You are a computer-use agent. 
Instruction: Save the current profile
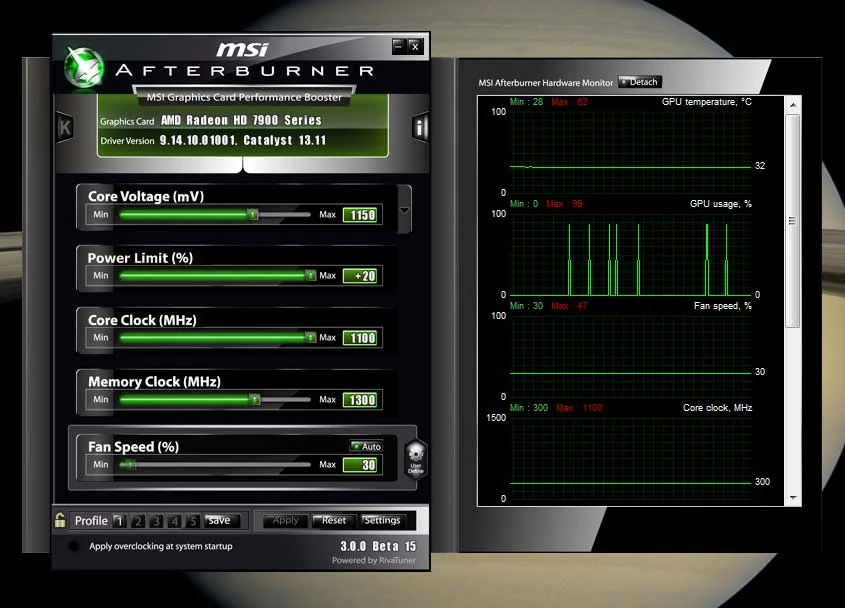coord(221,521)
